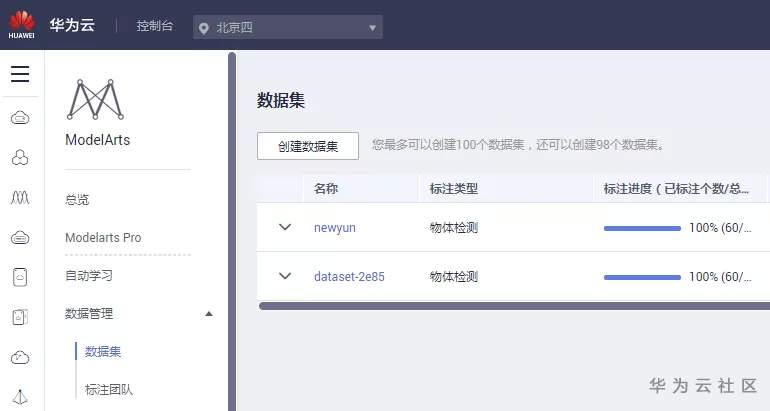Click the 创建数据集 button
Viewport: 770px width, 411px height.
click(x=308, y=146)
